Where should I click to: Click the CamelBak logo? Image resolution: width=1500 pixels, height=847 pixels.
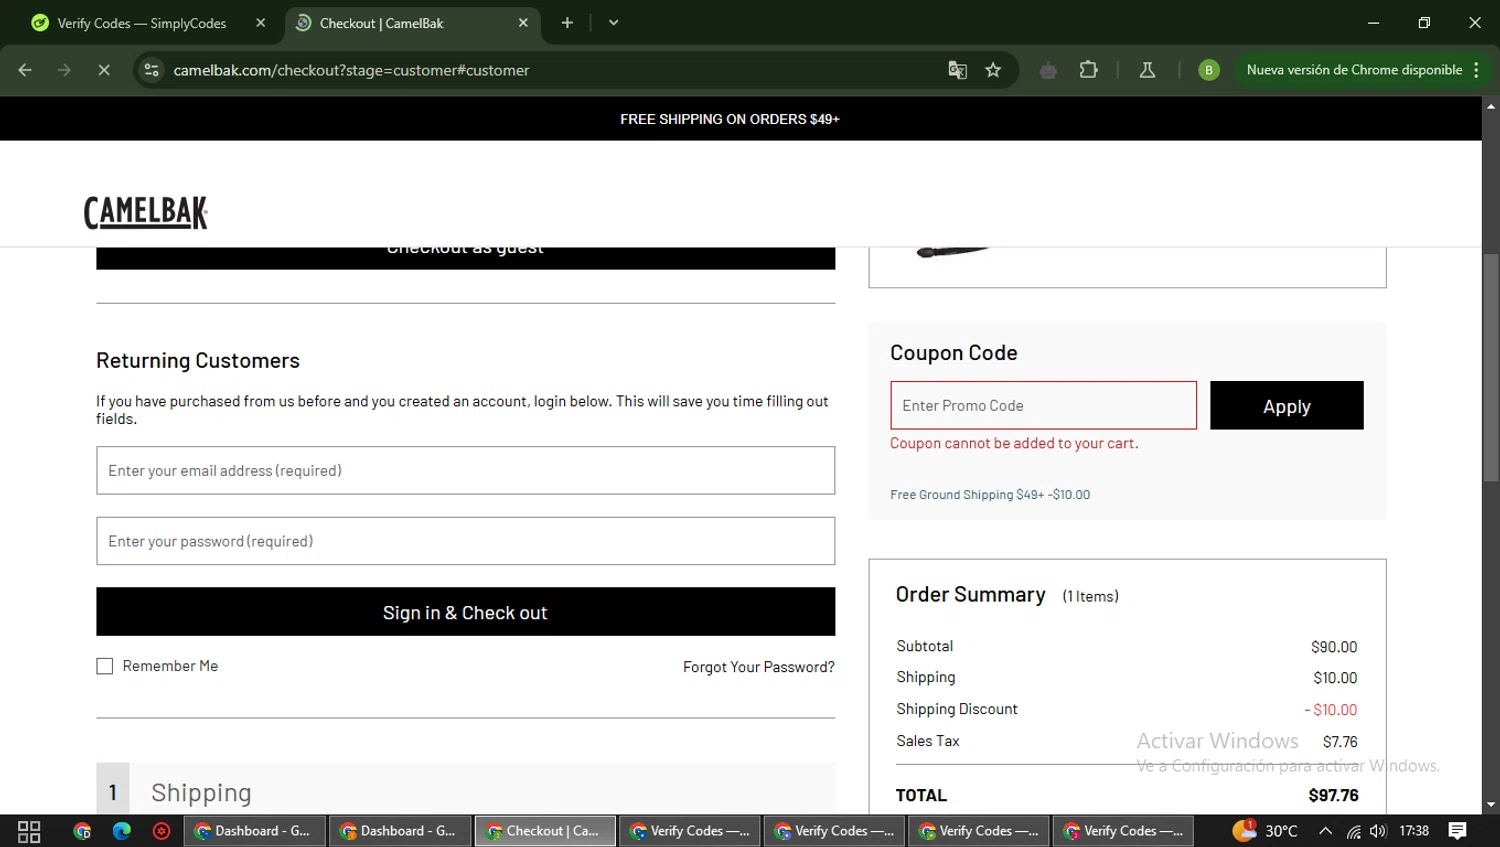tap(146, 212)
